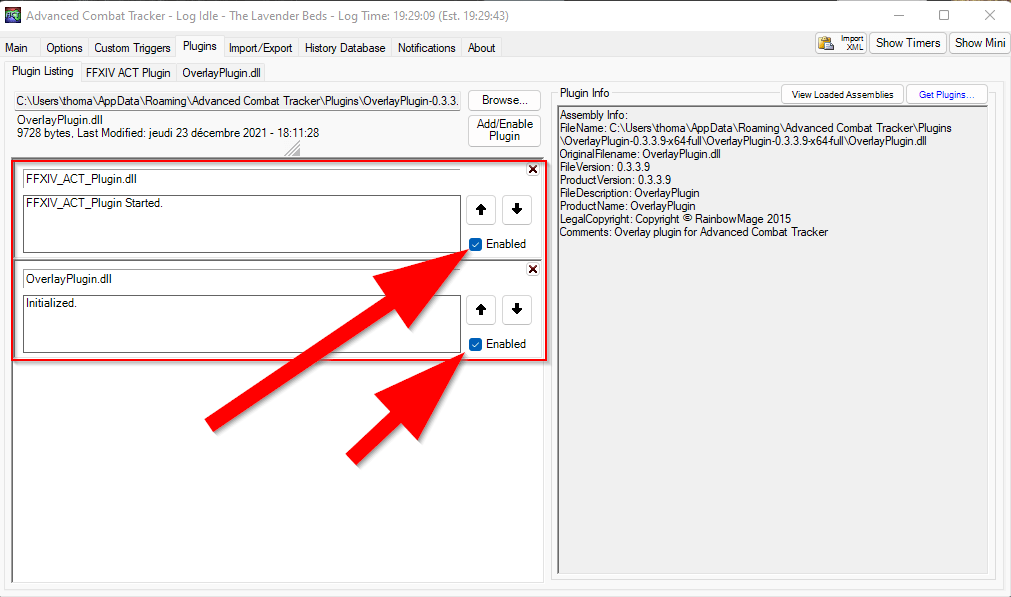Click the Import XML icon button
The width and height of the screenshot is (1011, 597).
click(x=840, y=42)
